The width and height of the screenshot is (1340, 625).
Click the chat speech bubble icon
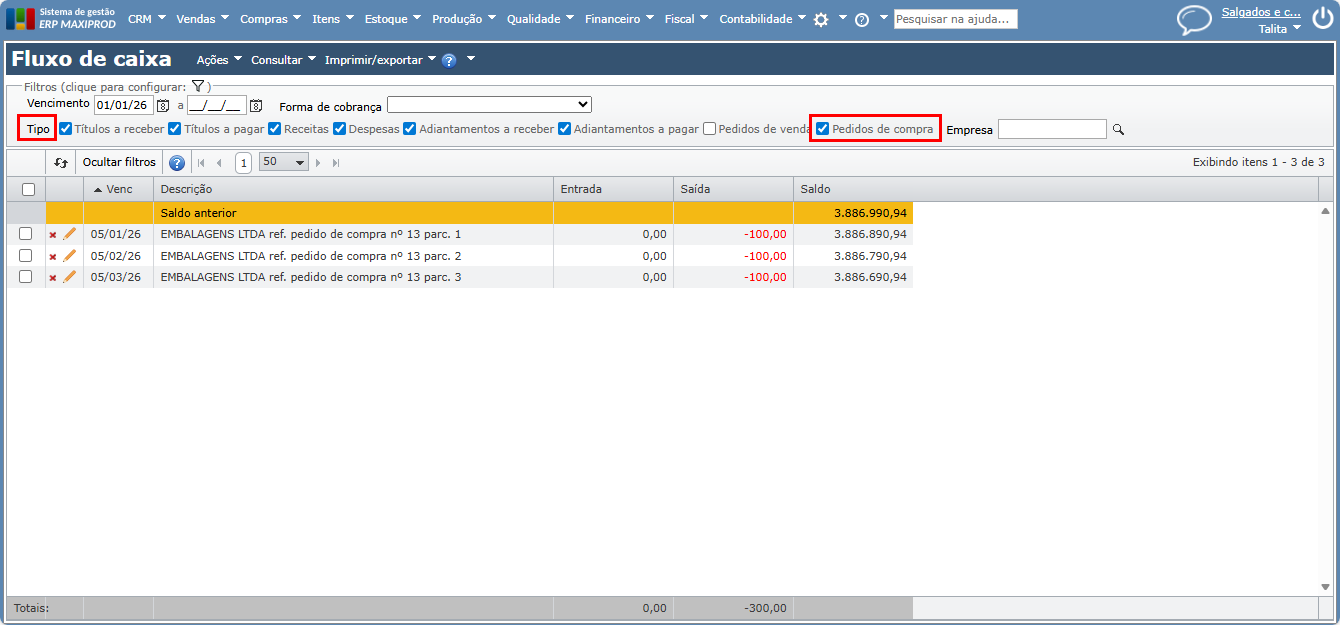coord(1193,20)
